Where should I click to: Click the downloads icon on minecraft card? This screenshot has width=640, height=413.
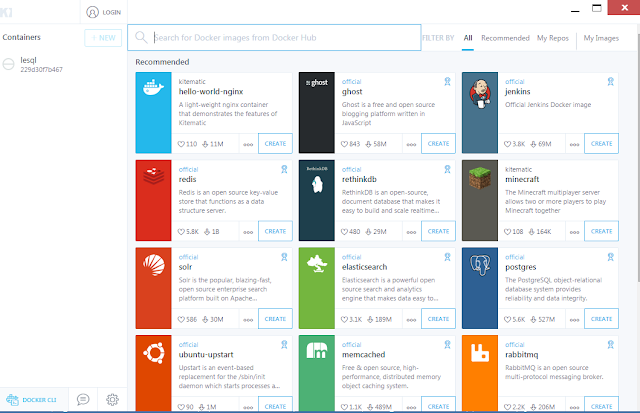531,232
